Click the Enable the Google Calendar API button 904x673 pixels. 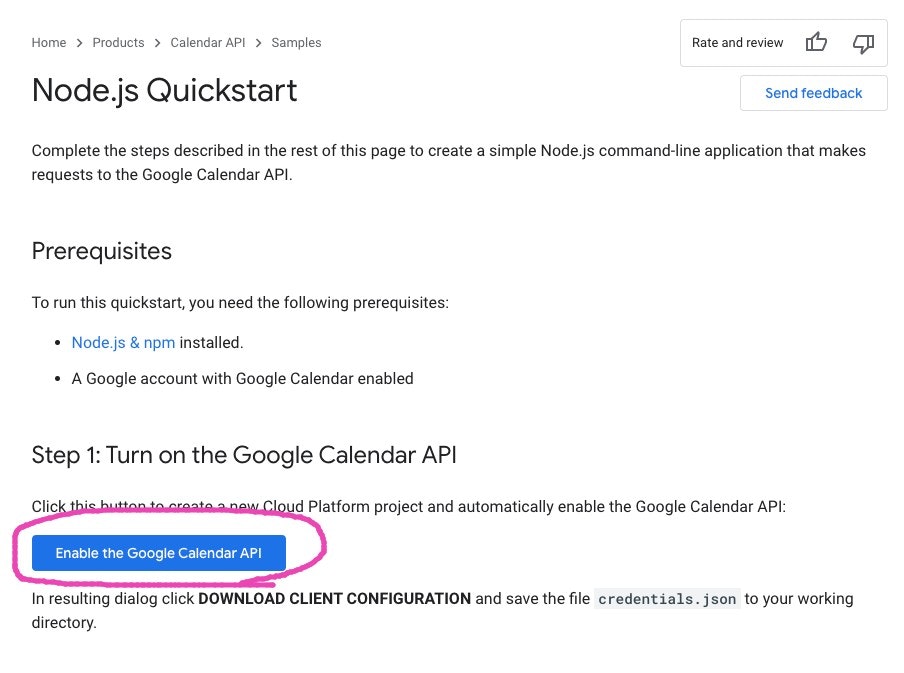158,553
